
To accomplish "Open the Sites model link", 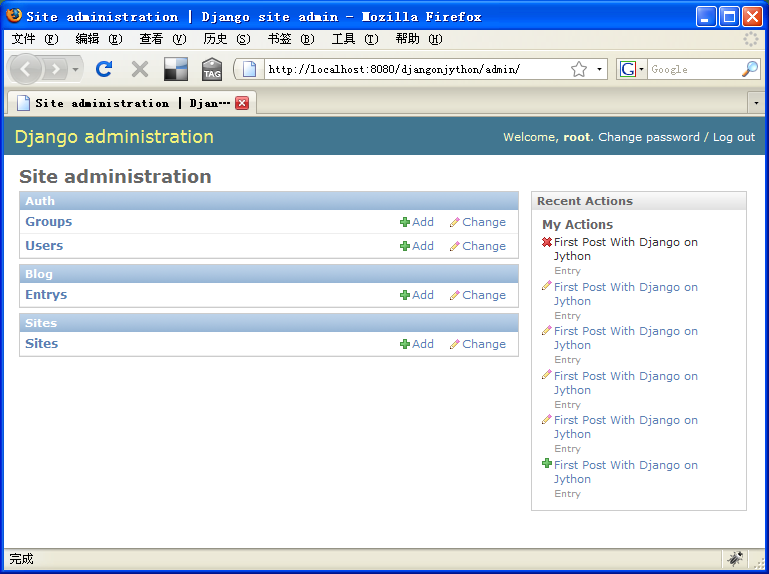I will click(42, 344).
